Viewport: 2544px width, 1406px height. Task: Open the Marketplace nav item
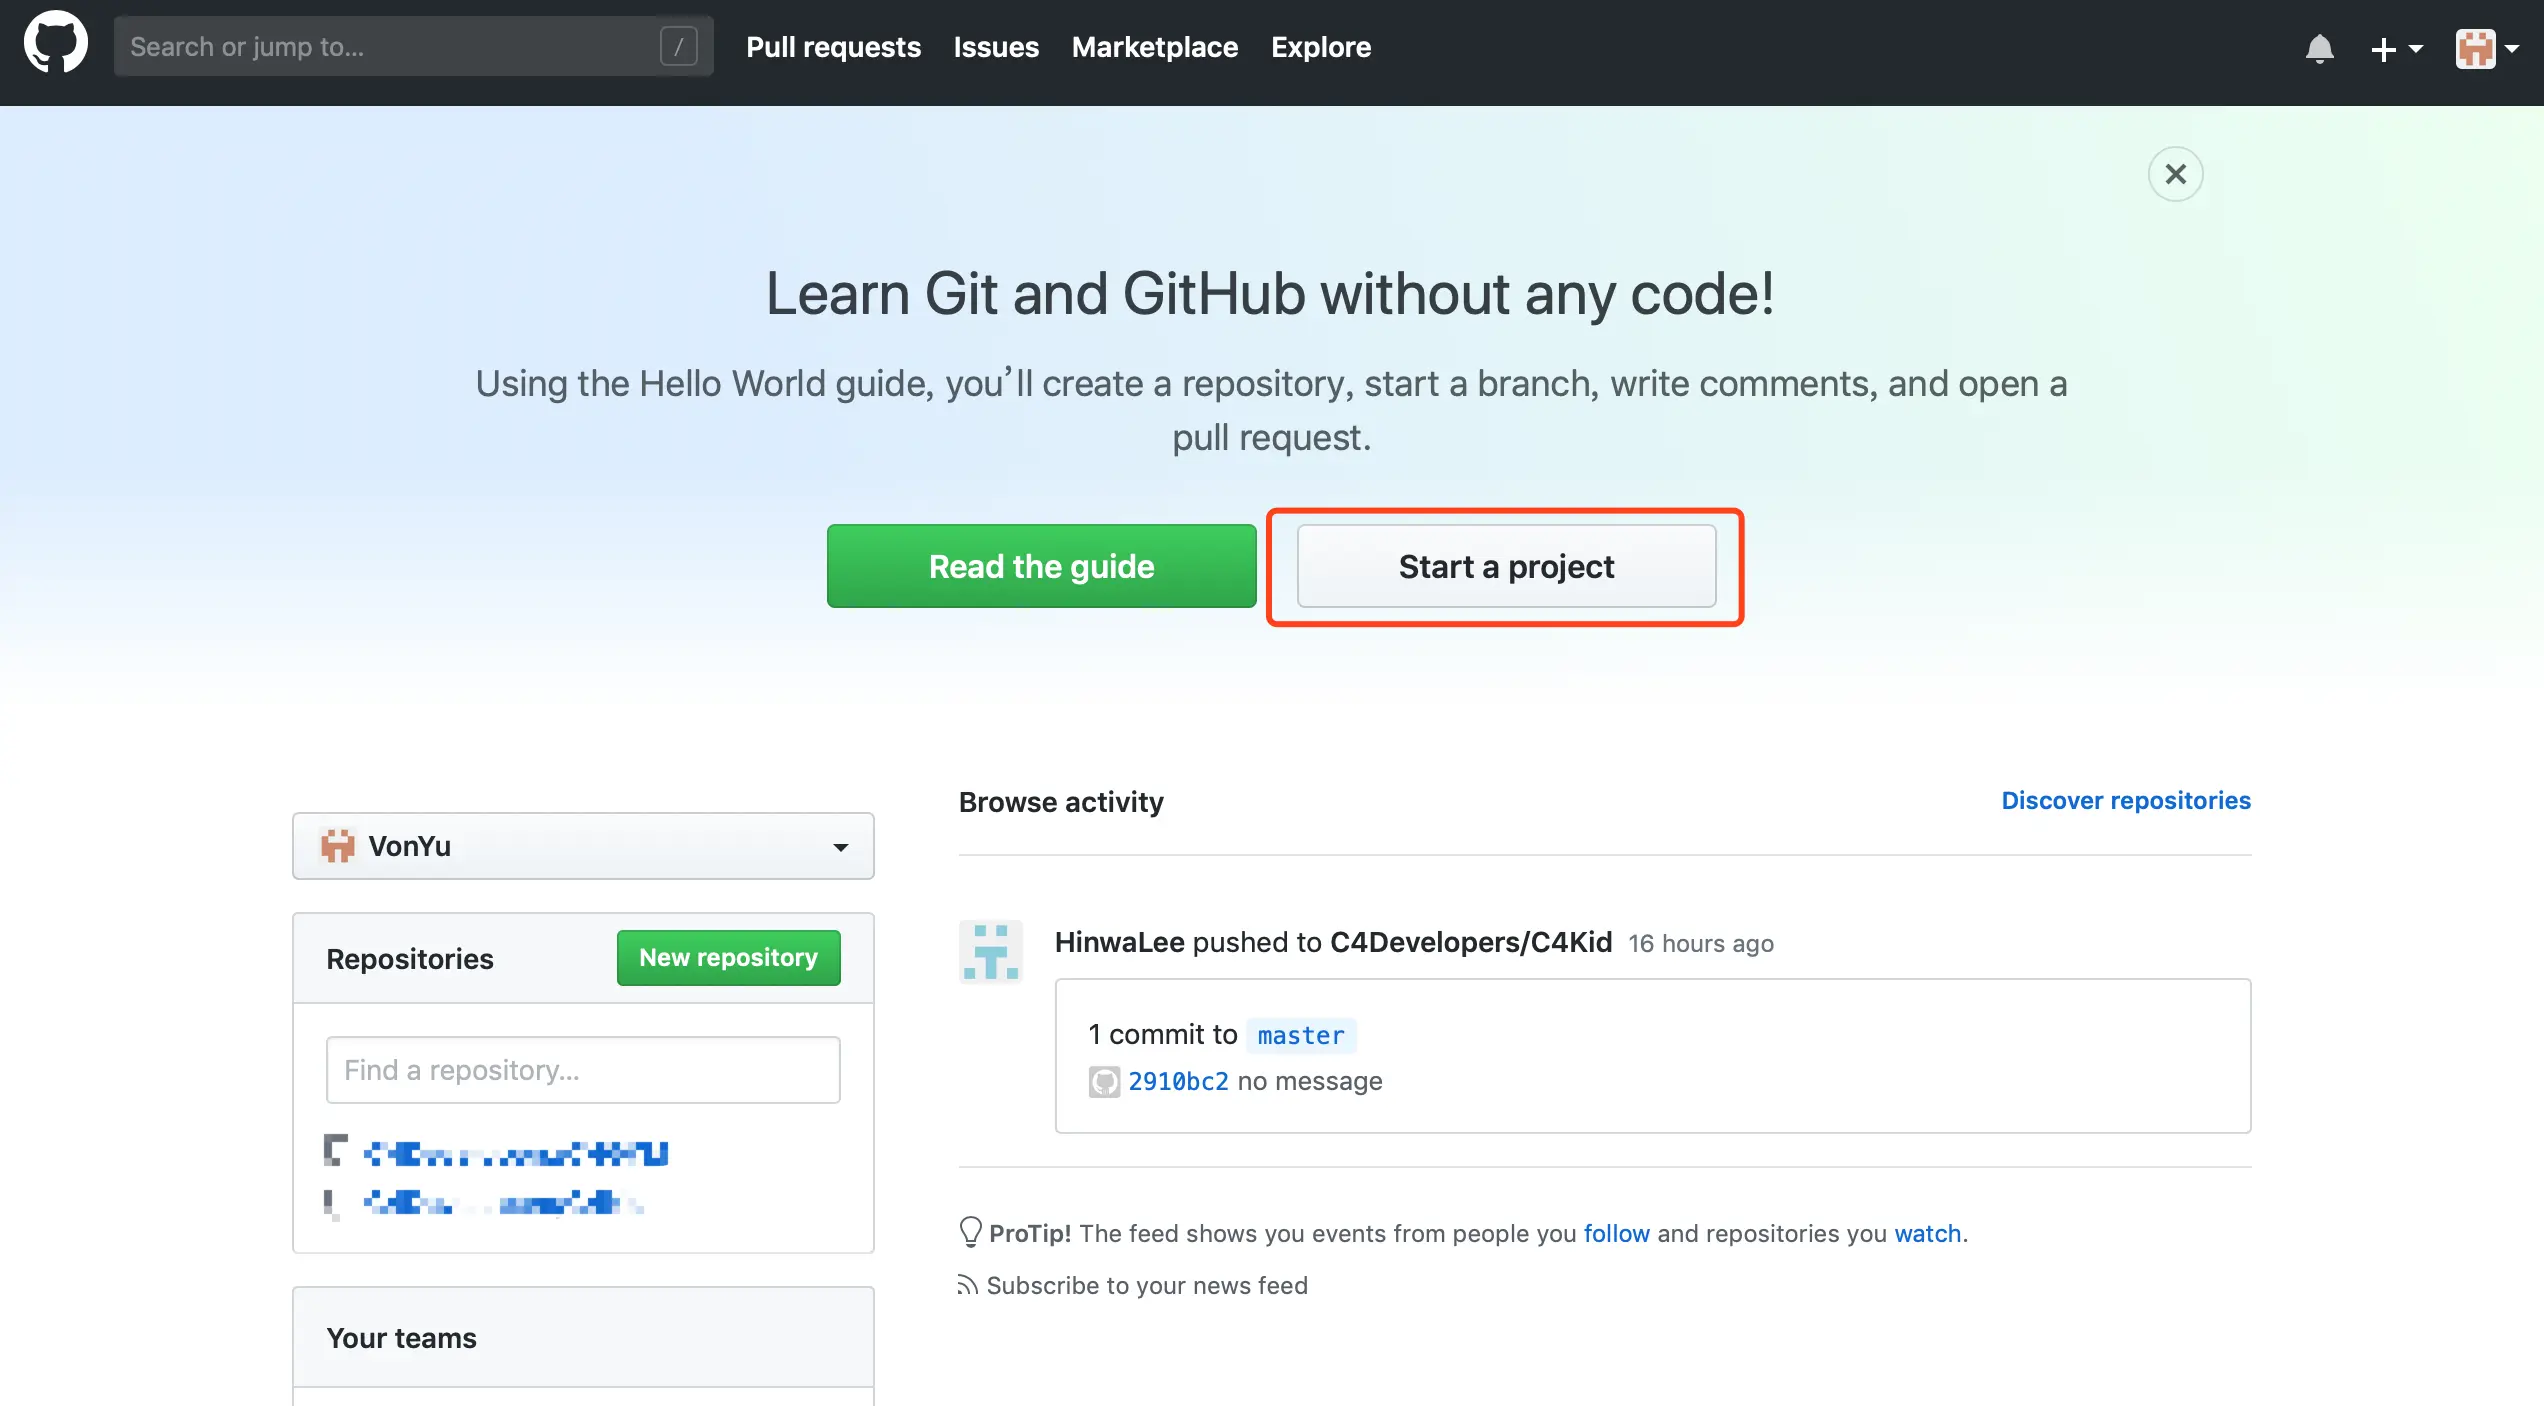(x=1154, y=47)
